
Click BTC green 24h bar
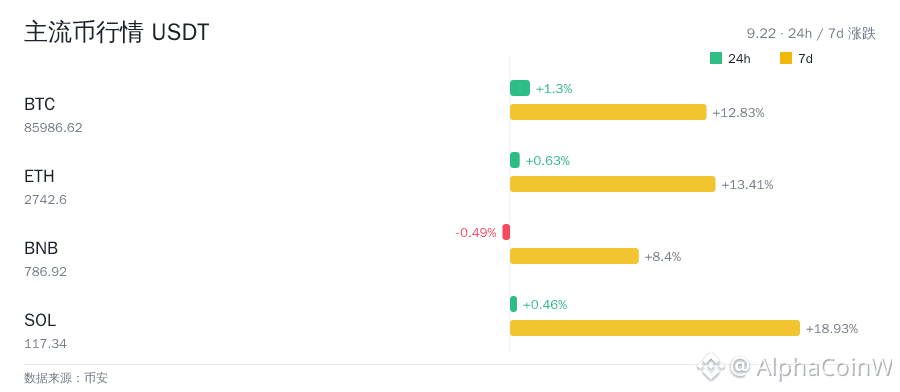[x=520, y=88]
